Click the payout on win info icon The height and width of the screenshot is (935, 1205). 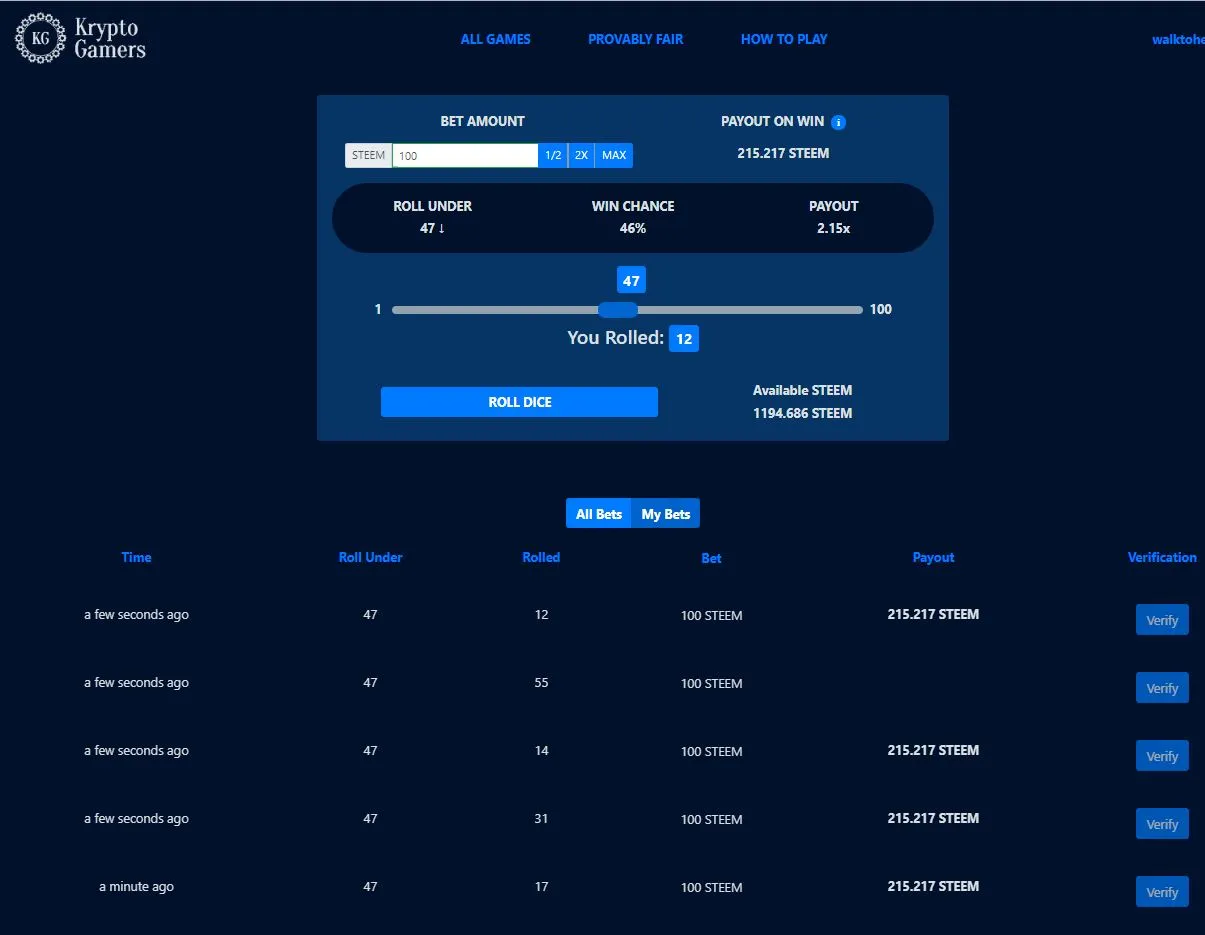pos(839,122)
